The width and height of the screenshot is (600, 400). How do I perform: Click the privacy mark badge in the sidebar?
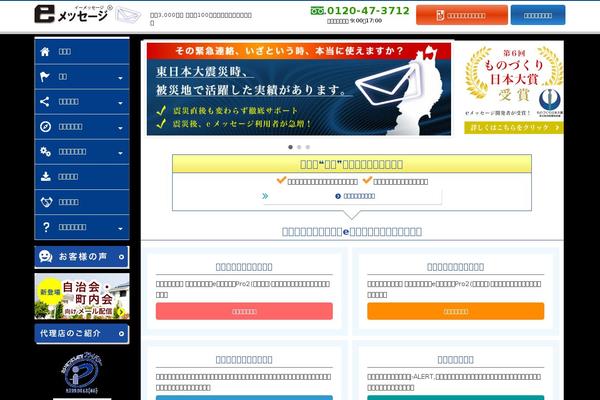[82, 373]
